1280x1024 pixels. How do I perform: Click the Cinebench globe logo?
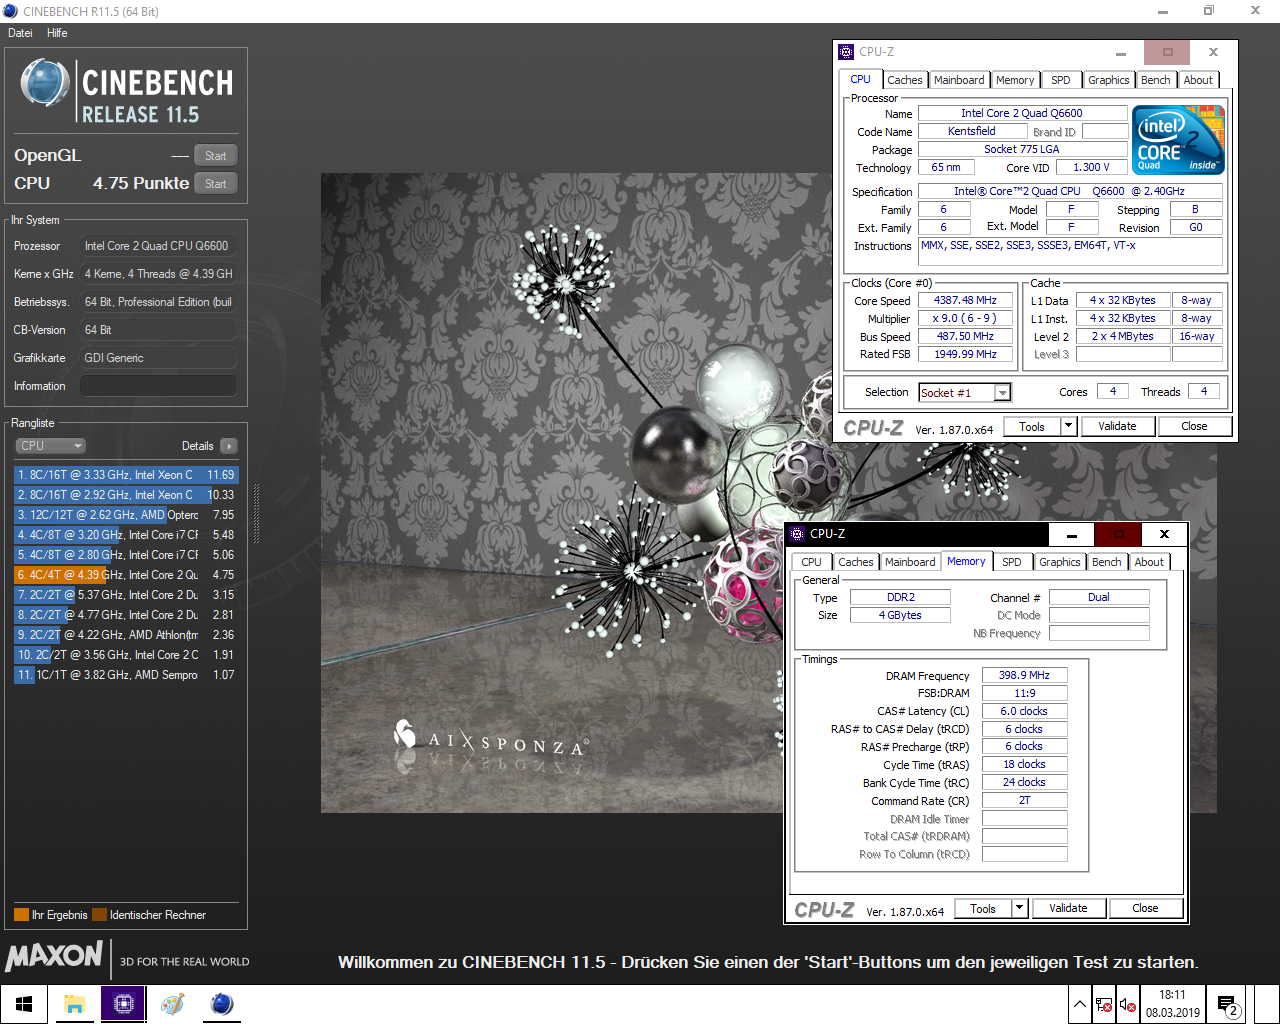(x=44, y=83)
